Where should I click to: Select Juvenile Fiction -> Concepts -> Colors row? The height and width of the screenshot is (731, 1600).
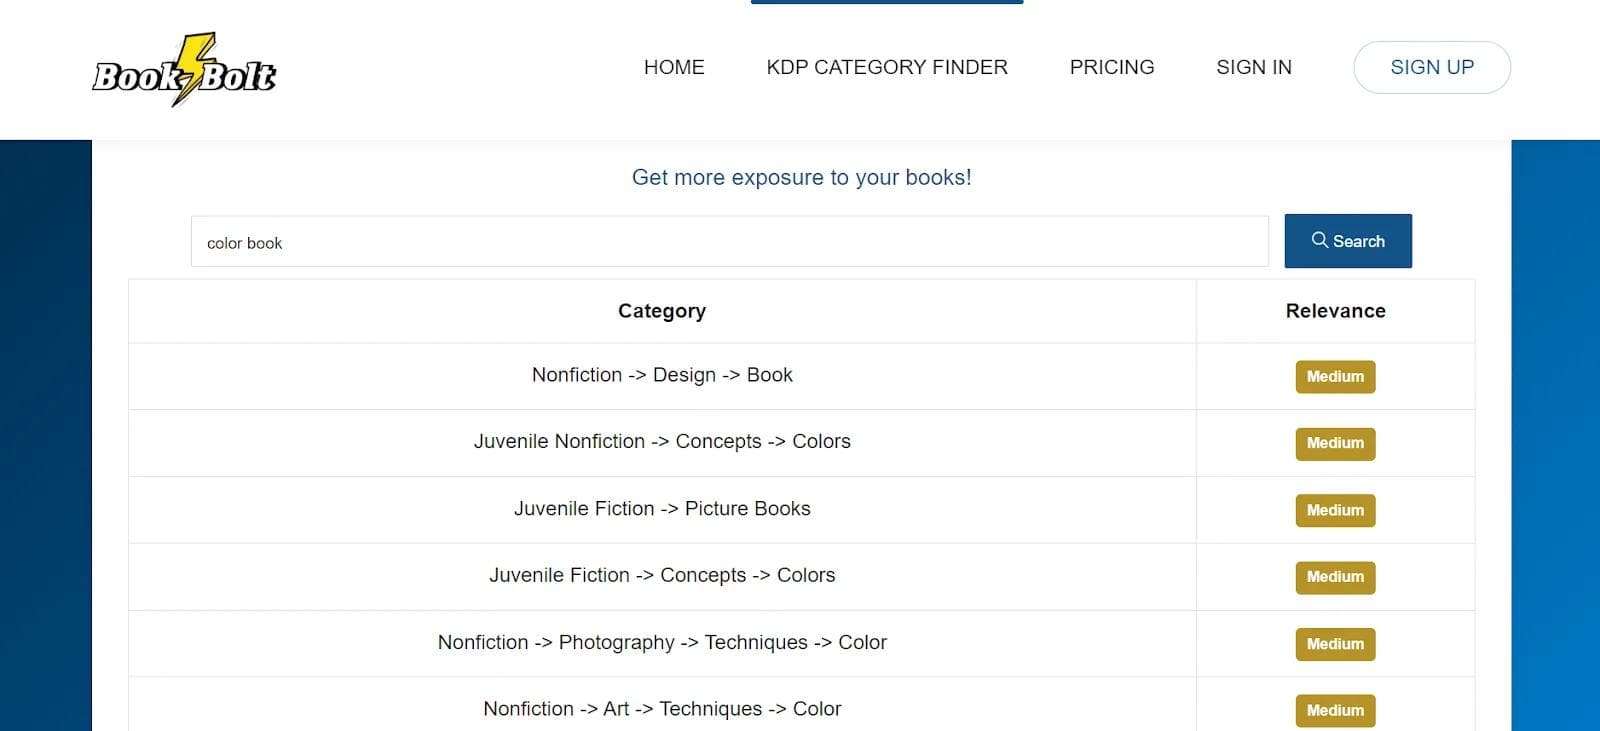pyautogui.click(x=662, y=576)
